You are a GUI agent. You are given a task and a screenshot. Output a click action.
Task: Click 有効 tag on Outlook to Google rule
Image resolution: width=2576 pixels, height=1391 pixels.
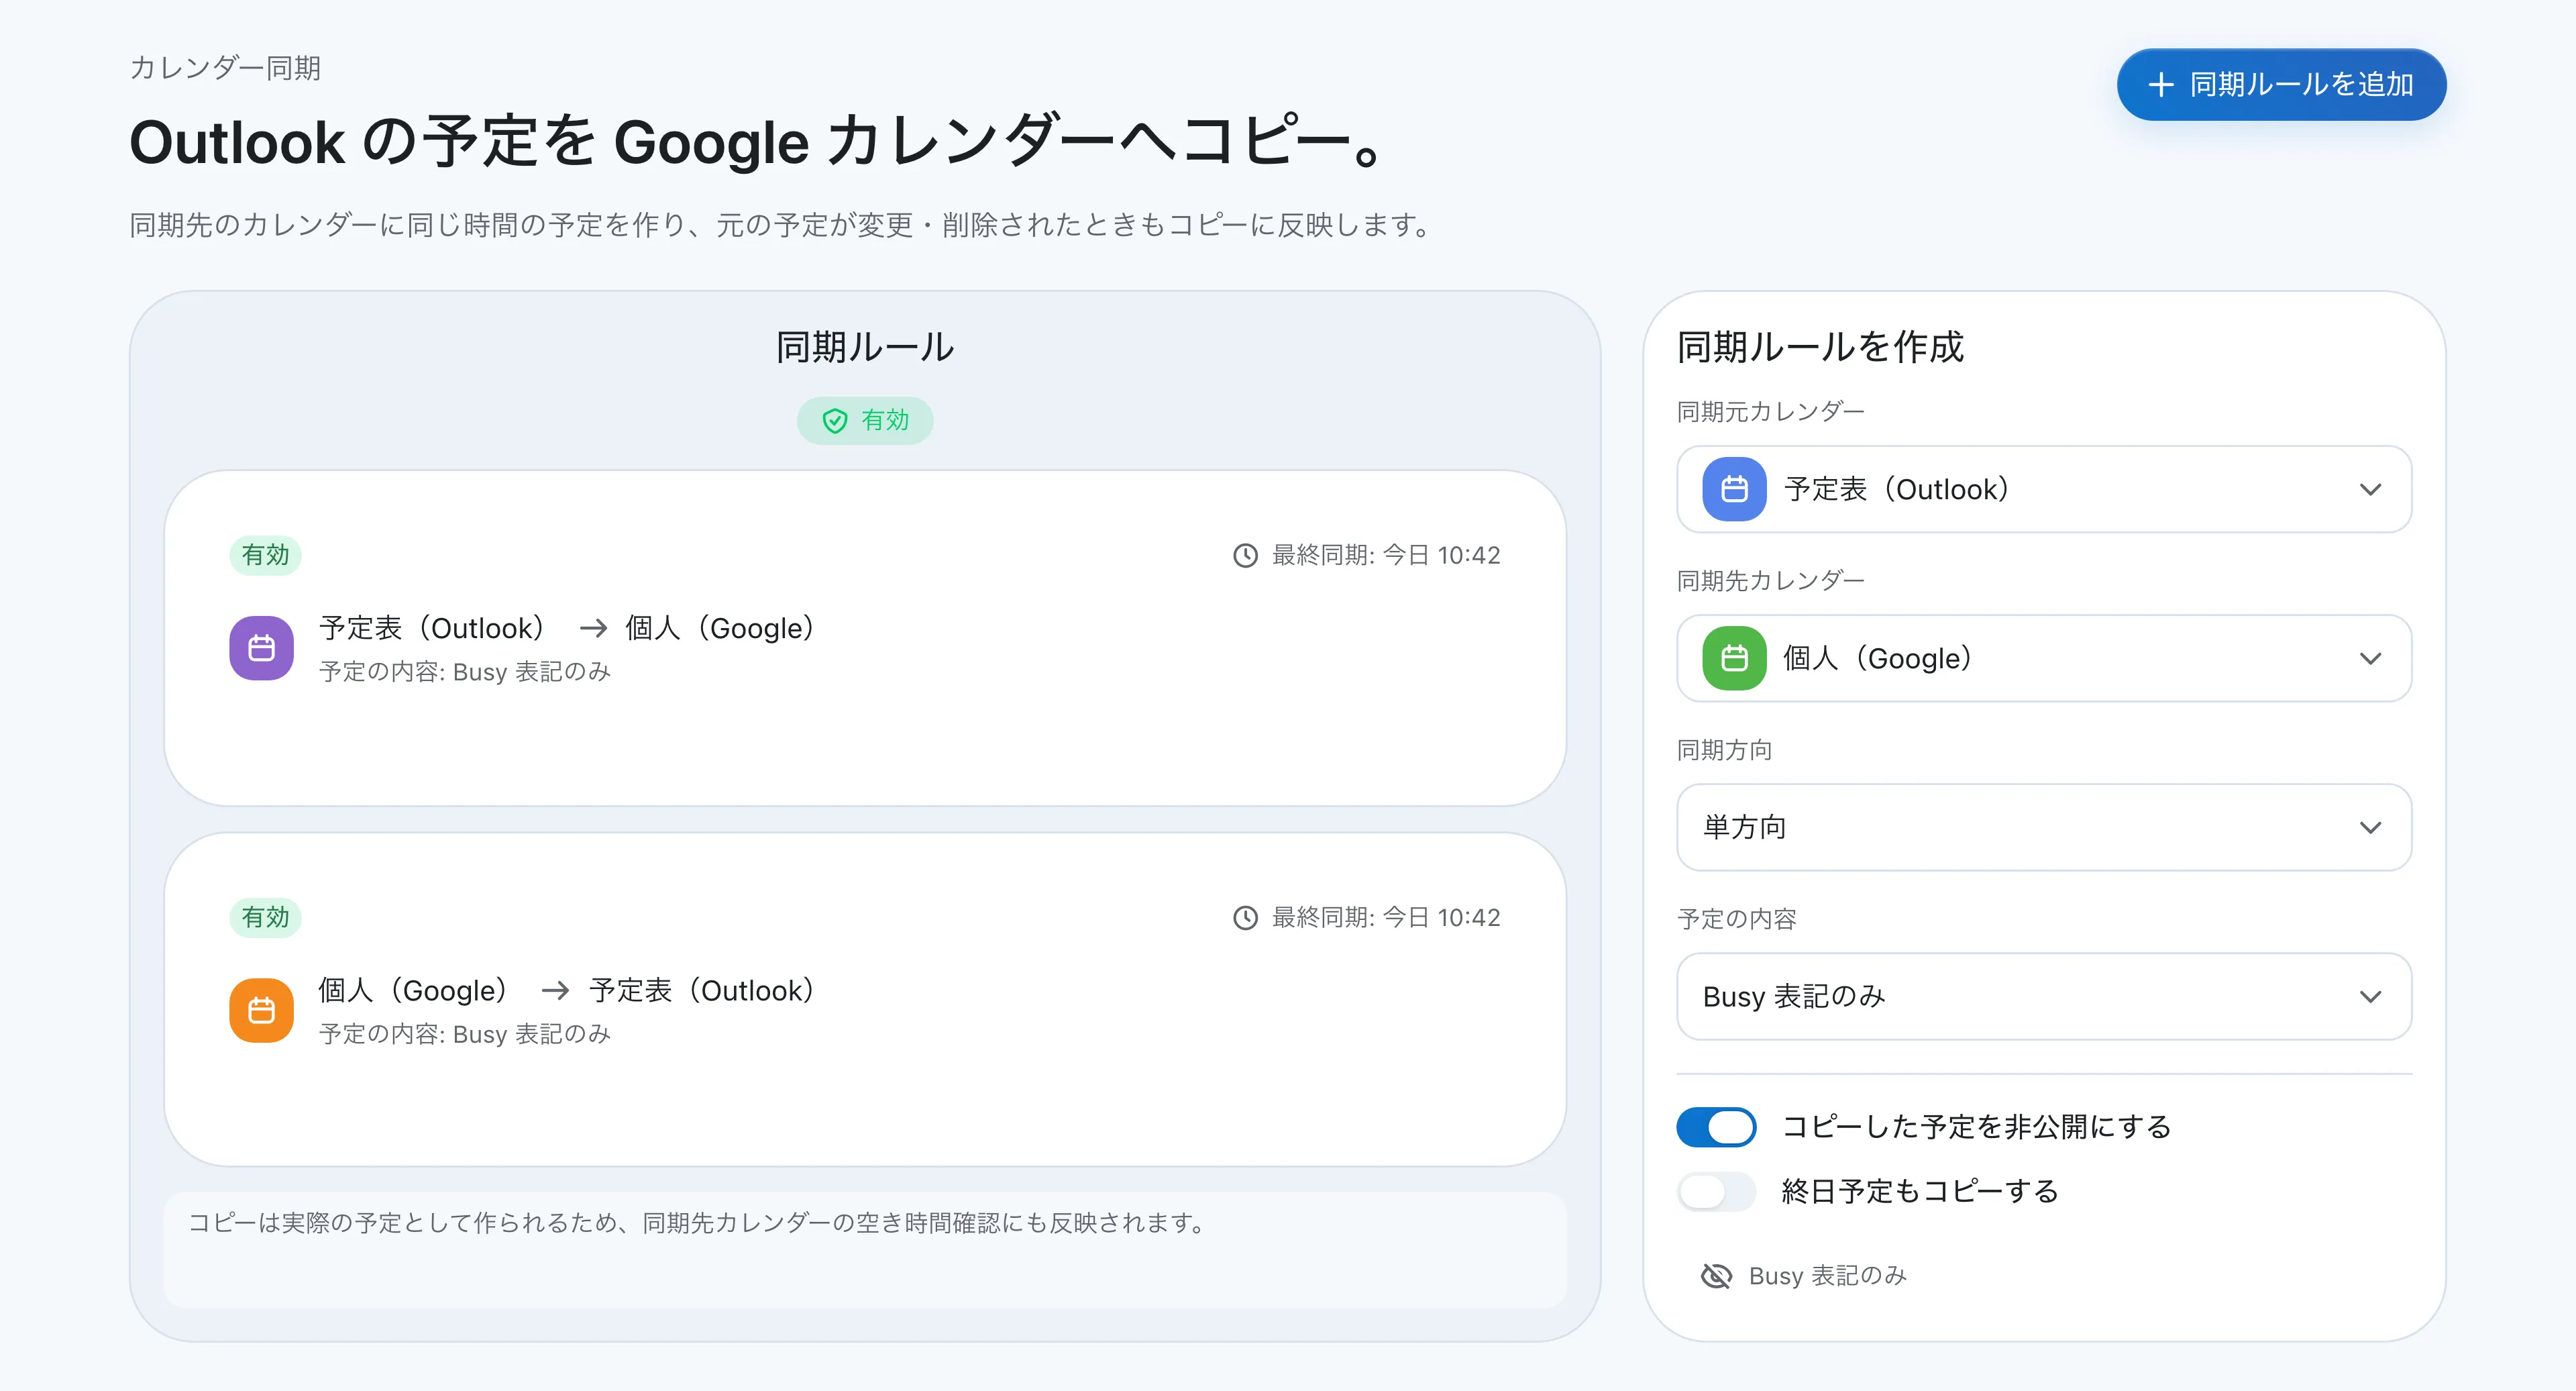265,555
